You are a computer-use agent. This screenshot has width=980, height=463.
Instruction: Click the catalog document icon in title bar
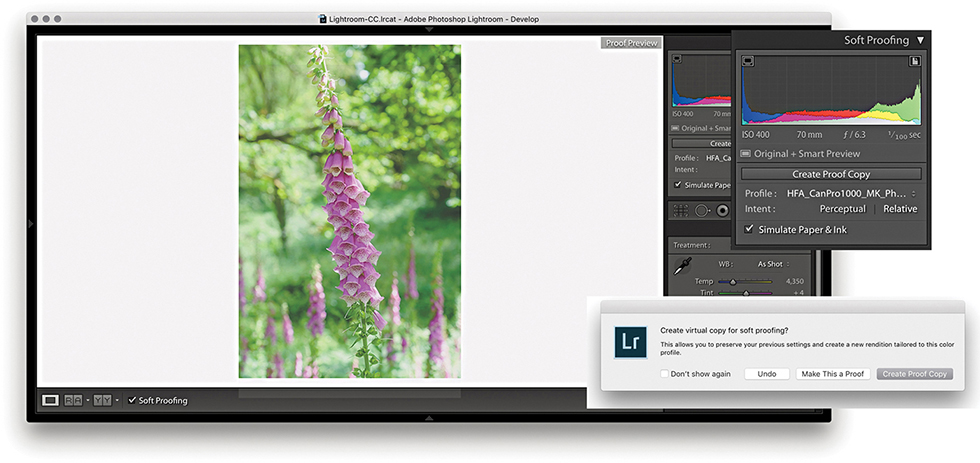322,19
